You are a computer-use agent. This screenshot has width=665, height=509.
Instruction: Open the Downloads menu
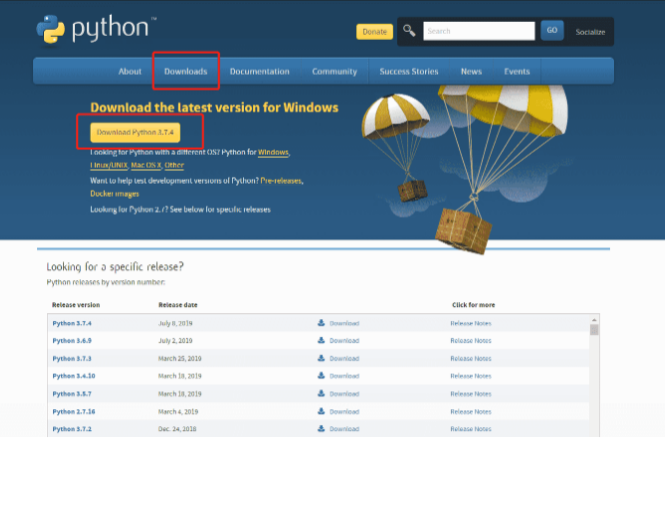(x=186, y=71)
